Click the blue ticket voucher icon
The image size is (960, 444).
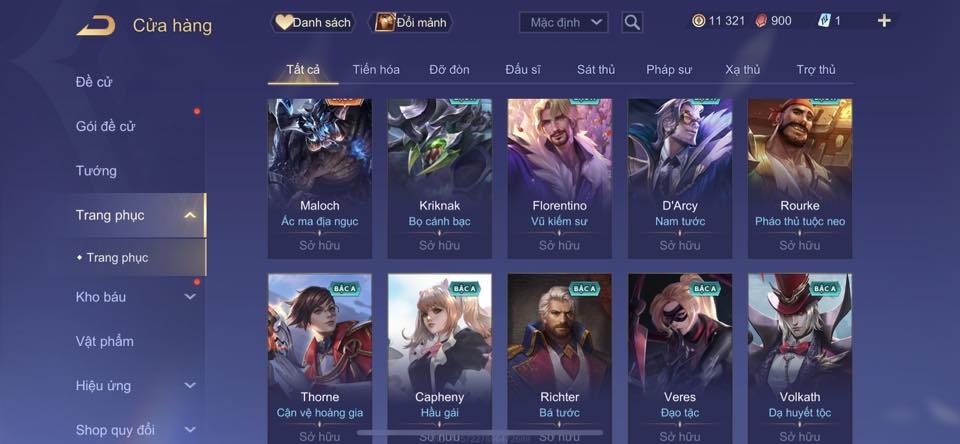pyautogui.click(x=824, y=21)
